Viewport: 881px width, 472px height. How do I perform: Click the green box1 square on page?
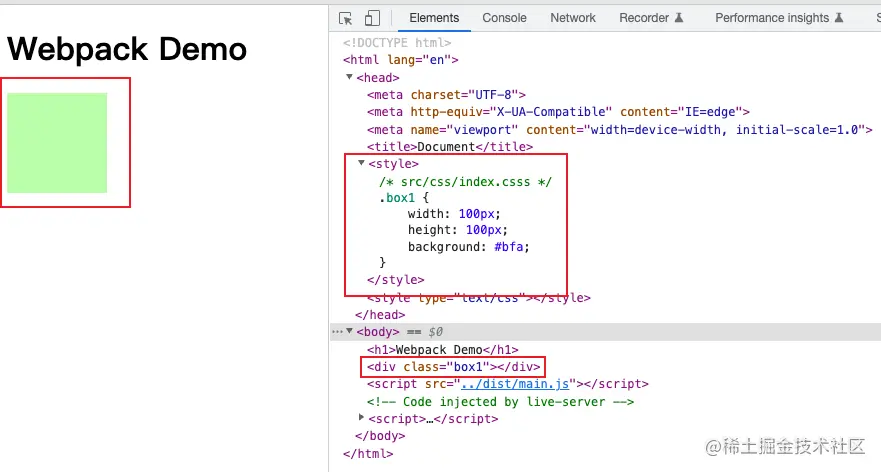(x=57, y=143)
